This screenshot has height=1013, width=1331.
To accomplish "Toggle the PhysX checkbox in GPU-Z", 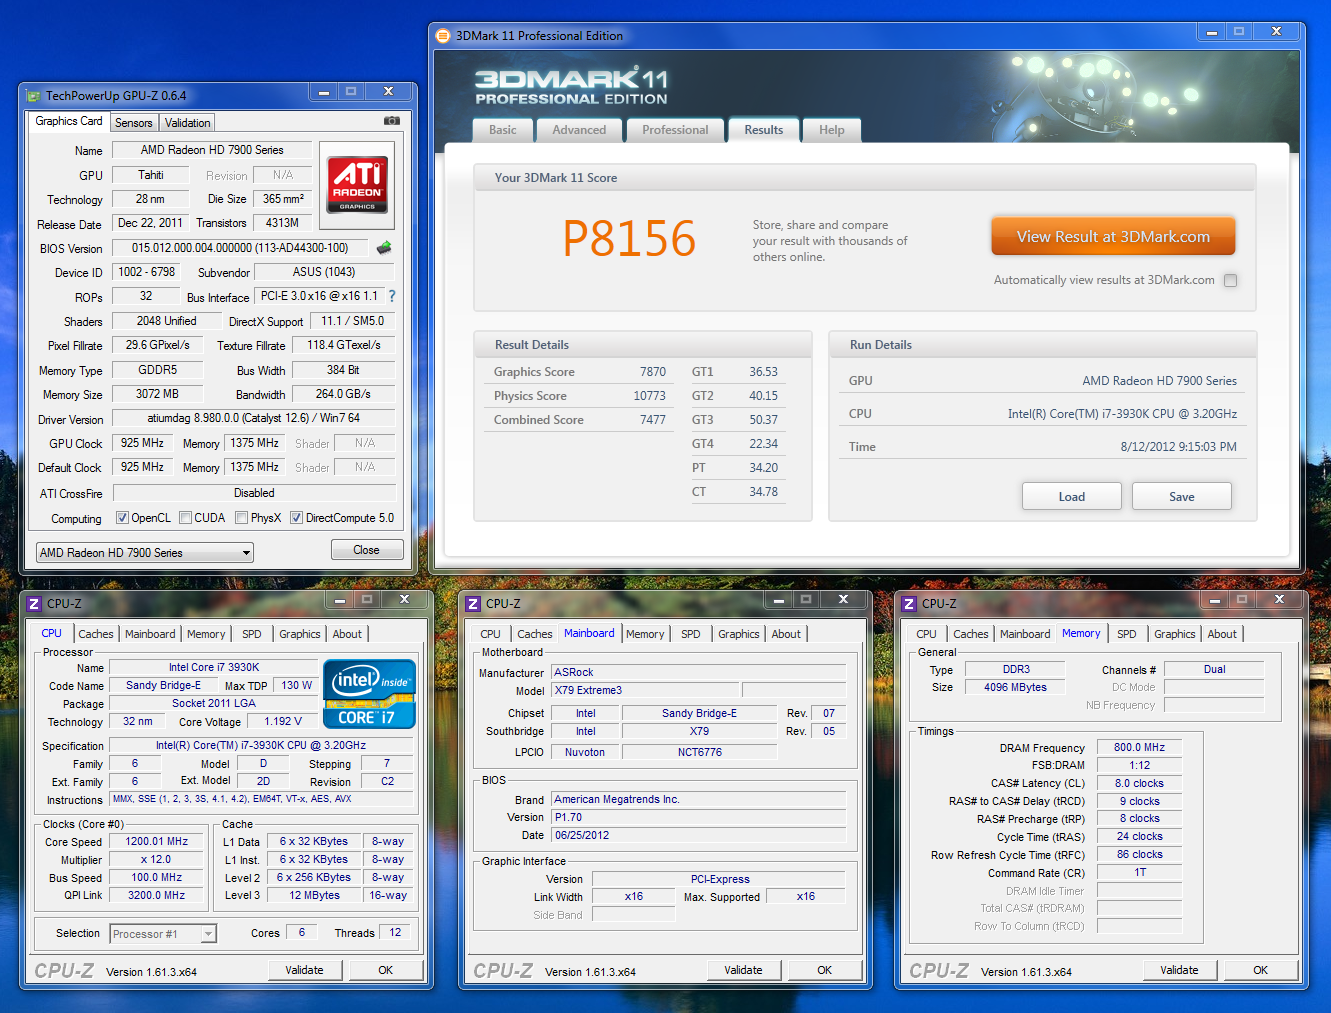I will tap(241, 518).
